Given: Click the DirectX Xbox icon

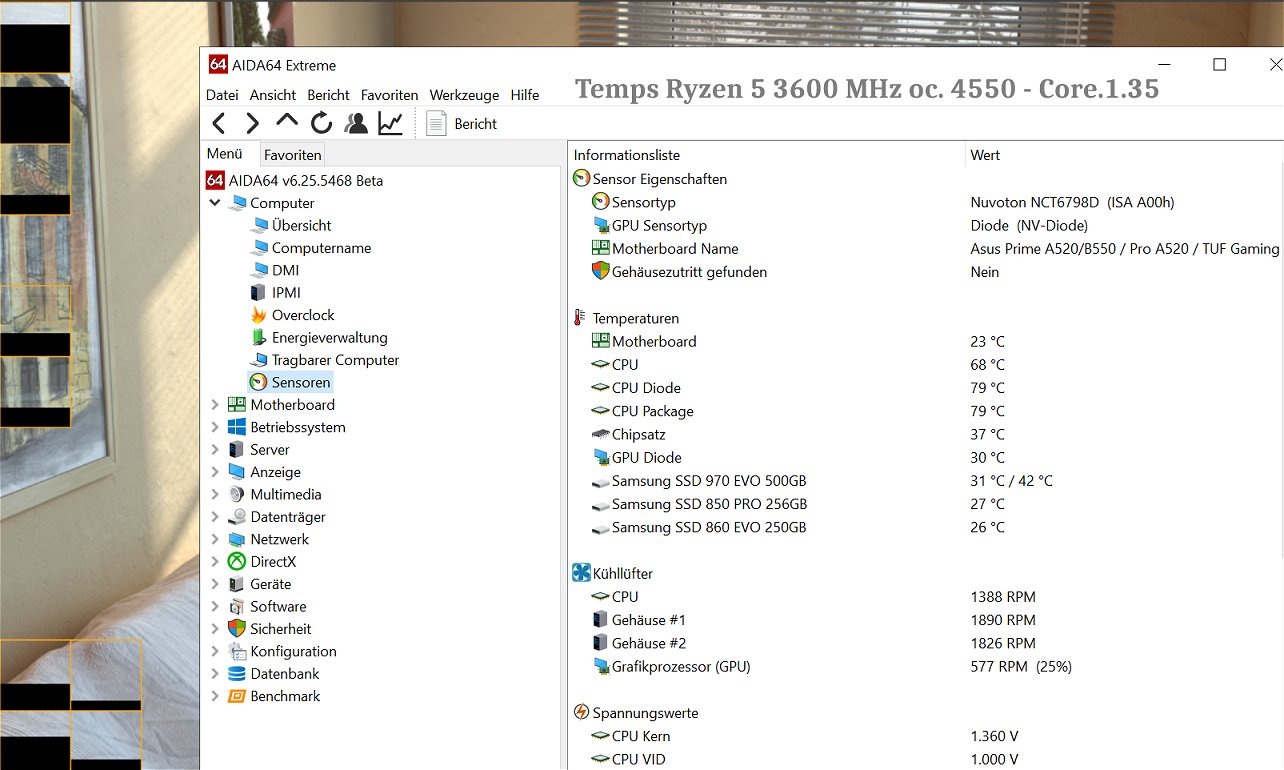Looking at the screenshot, I should tap(237, 562).
